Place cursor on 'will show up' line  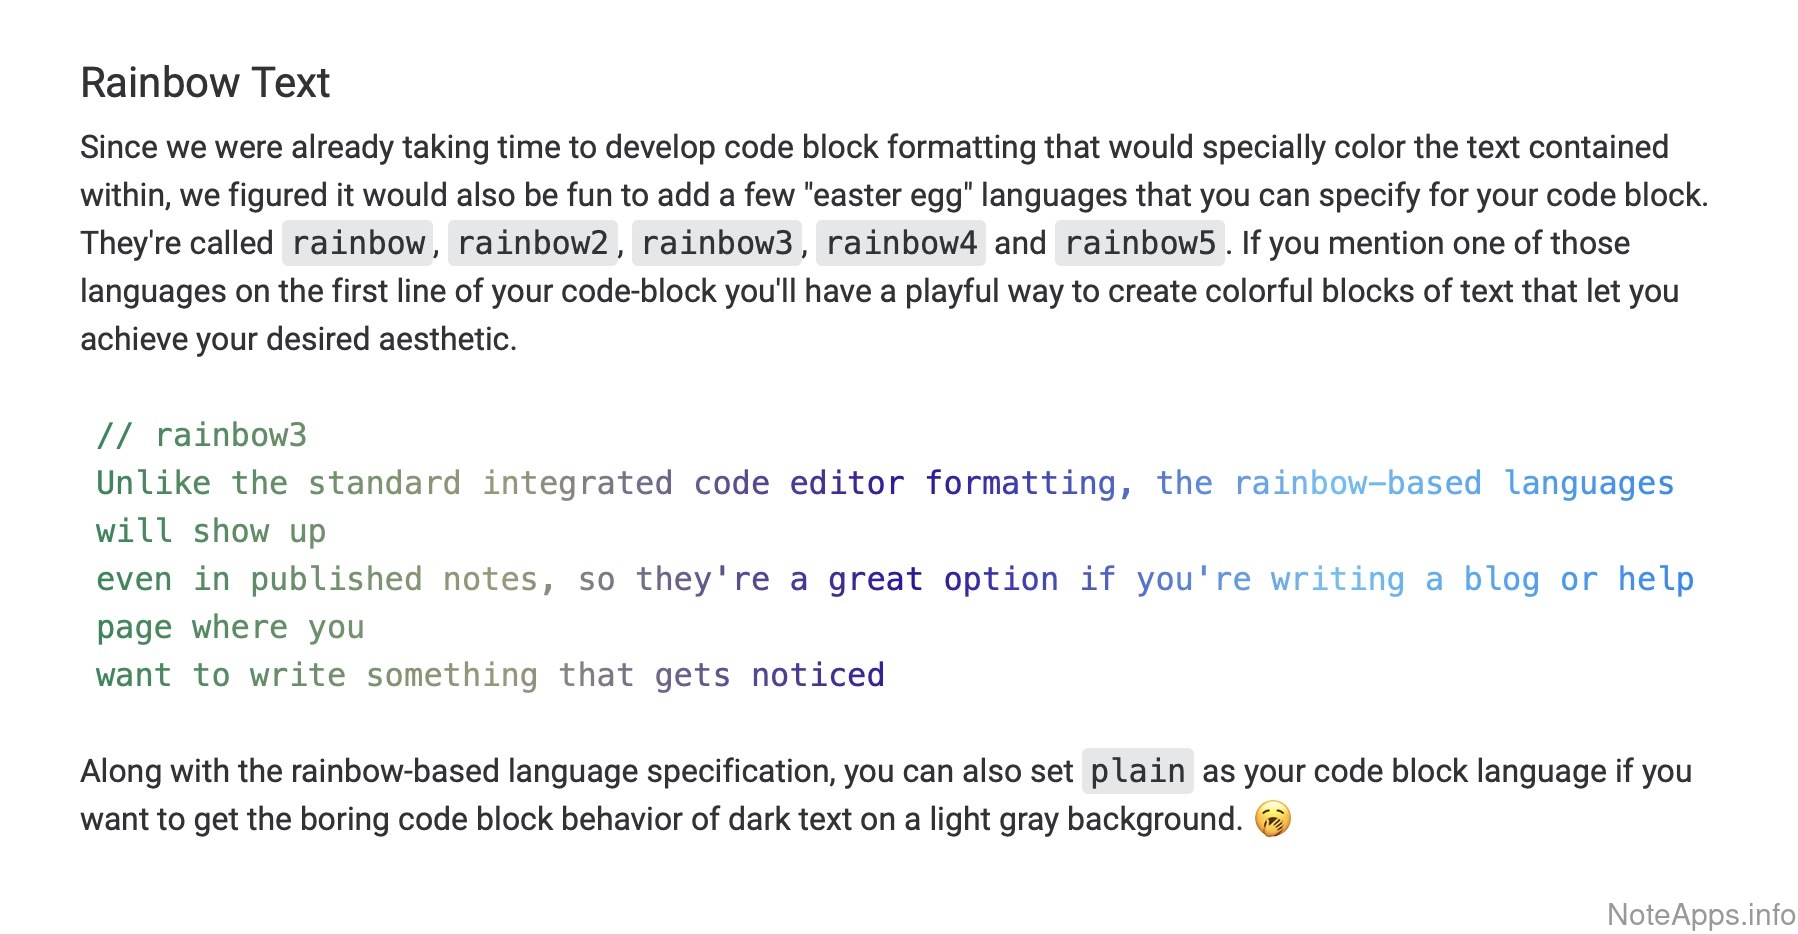[211, 531]
